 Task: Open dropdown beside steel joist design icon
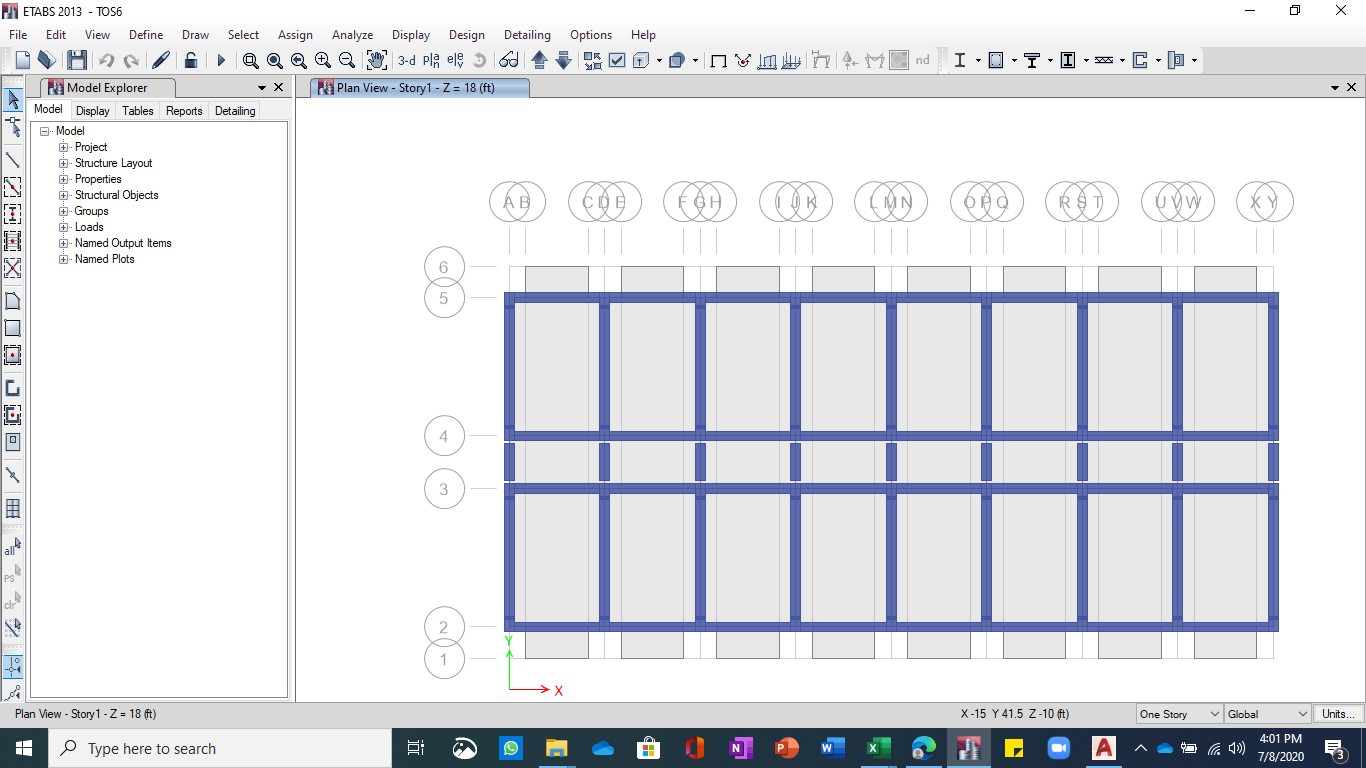tap(1122, 60)
